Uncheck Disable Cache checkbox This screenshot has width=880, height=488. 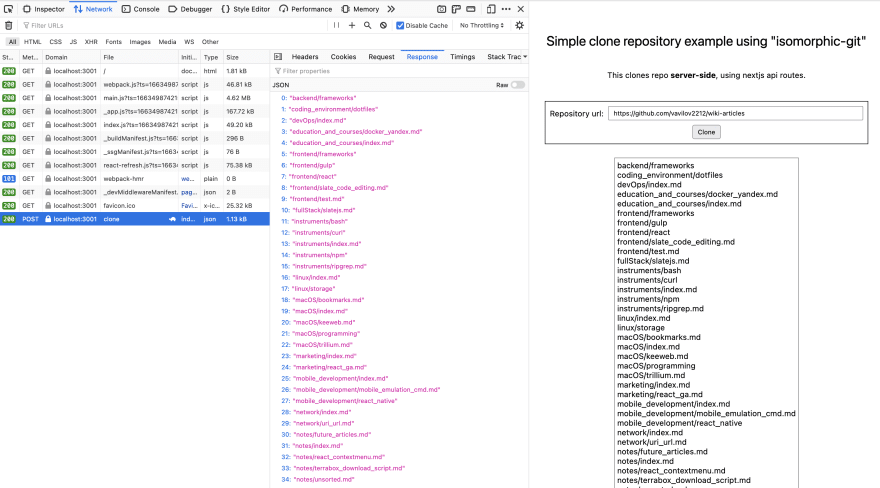click(400, 25)
